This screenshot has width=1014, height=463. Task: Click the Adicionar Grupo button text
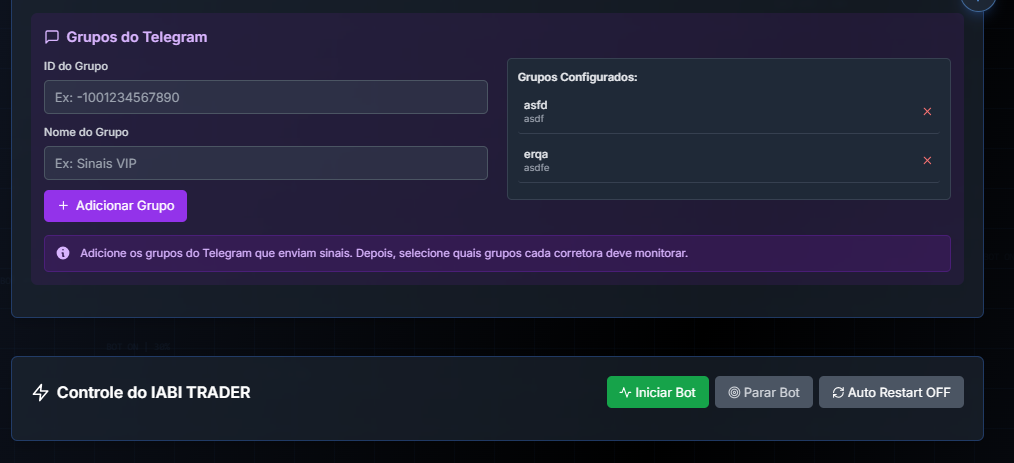(125, 206)
